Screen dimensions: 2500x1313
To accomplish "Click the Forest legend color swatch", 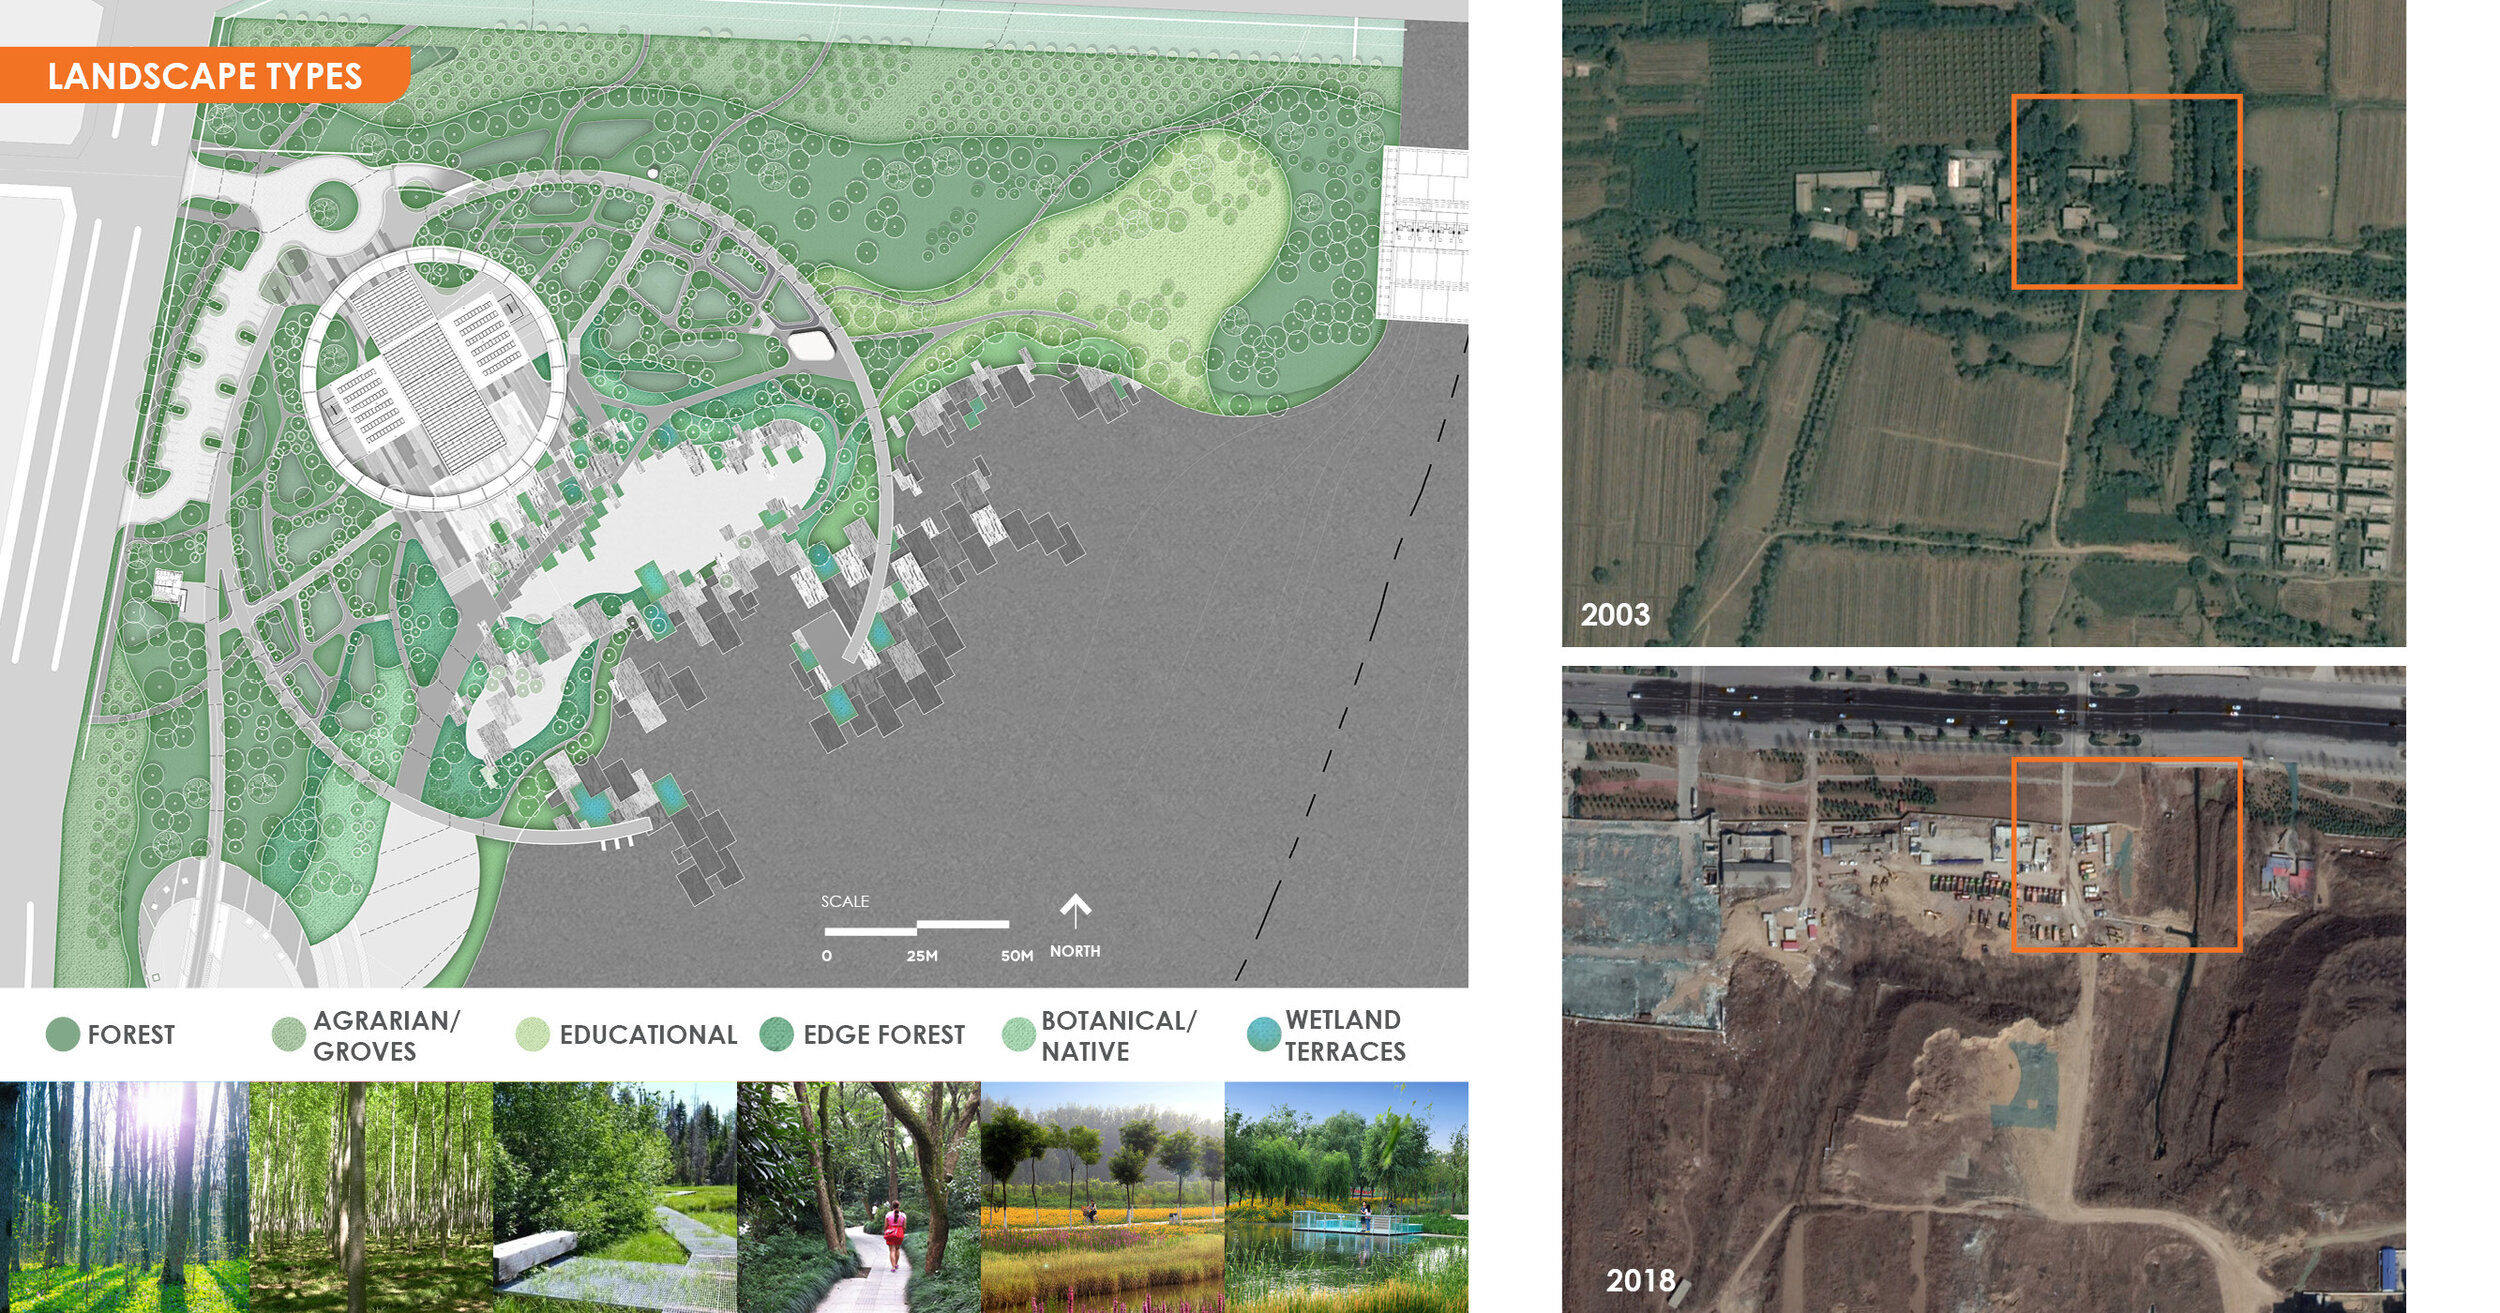I will (x=63, y=1034).
